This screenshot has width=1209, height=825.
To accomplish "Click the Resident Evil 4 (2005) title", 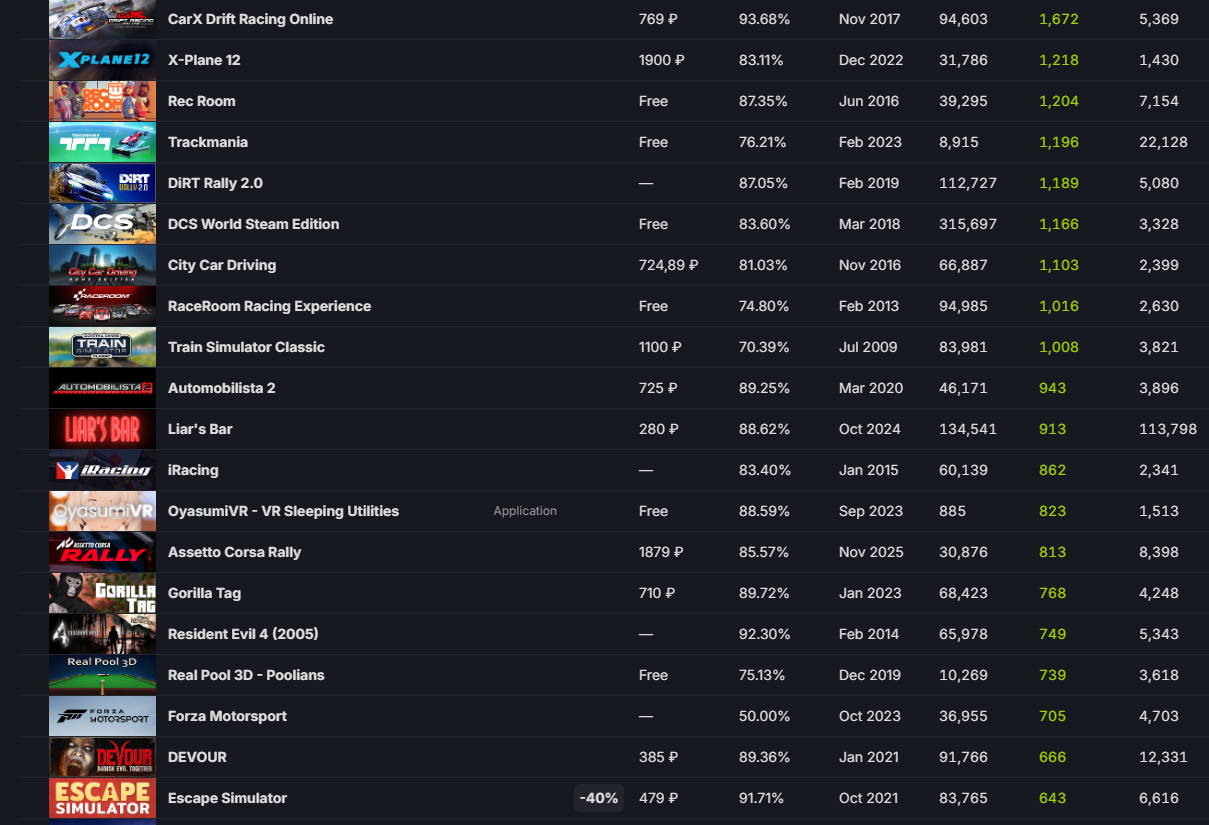I will pyautogui.click(x=243, y=634).
